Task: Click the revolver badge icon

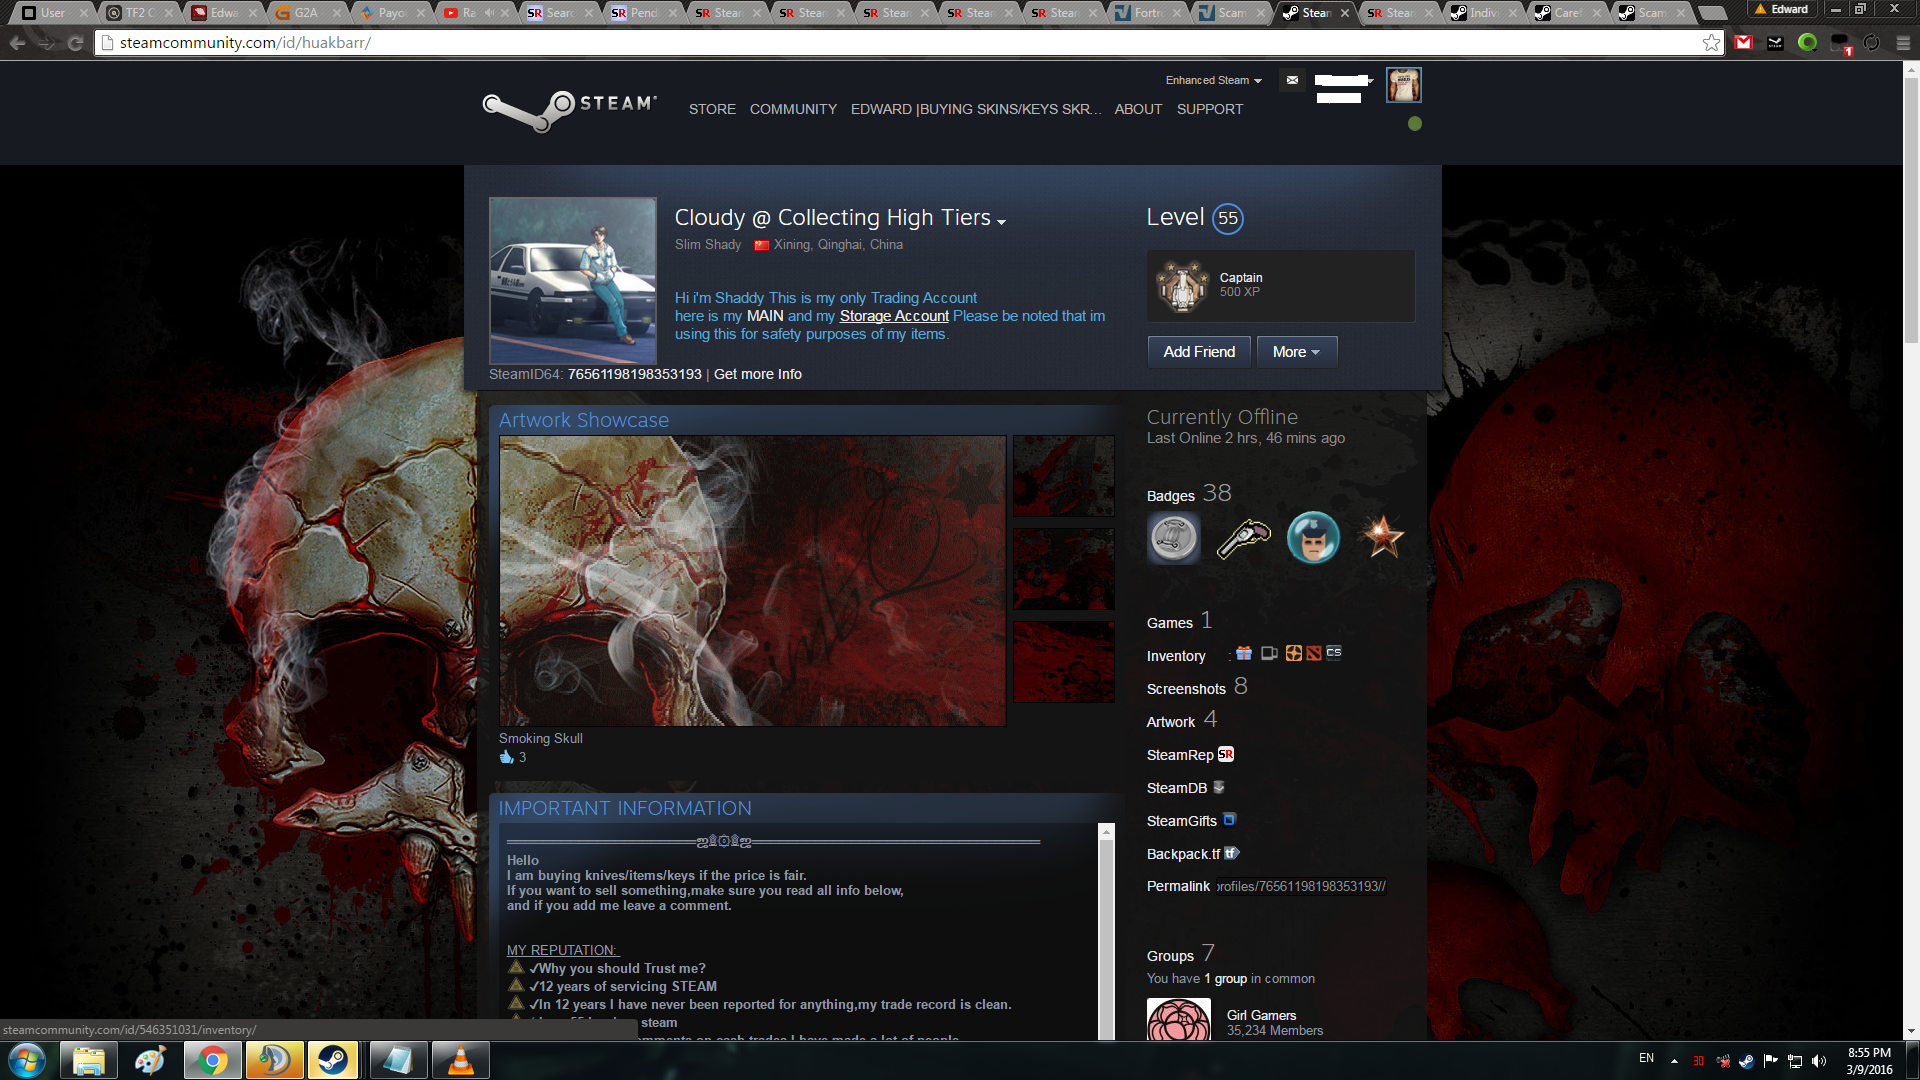Action: pos(1243,538)
